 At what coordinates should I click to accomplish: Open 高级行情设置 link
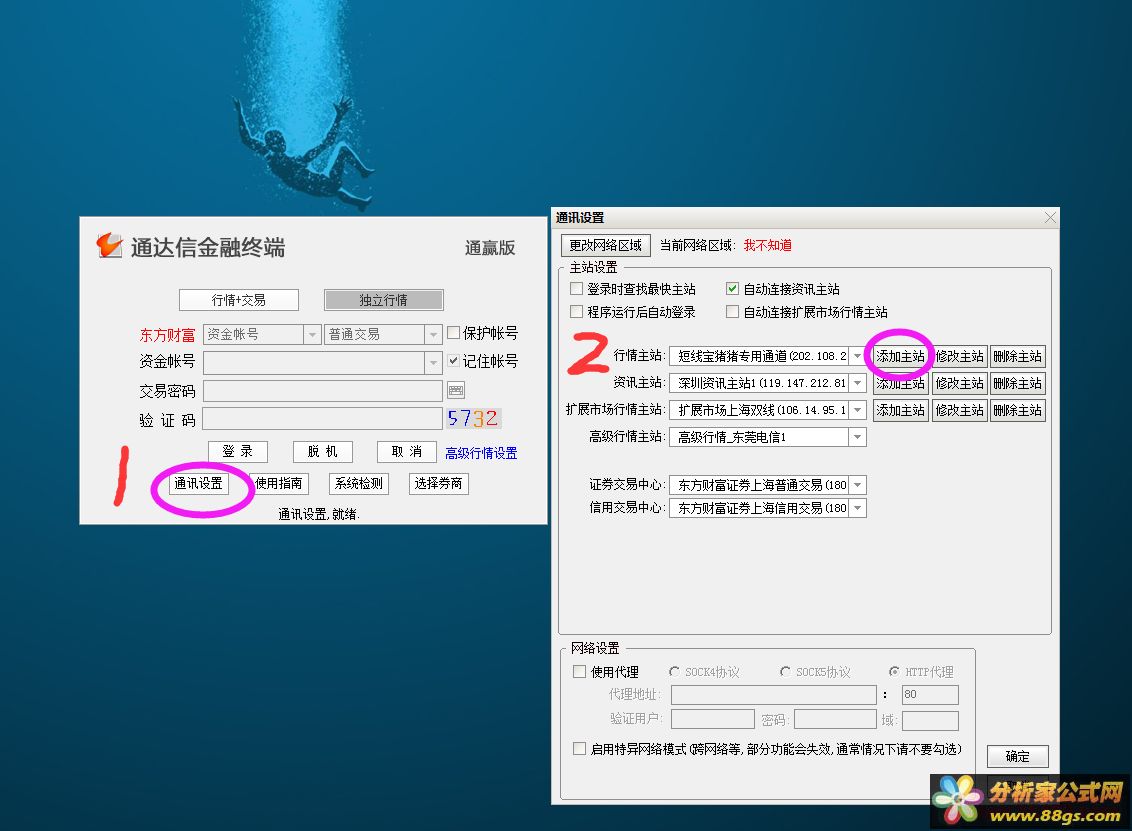[x=481, y=453]
